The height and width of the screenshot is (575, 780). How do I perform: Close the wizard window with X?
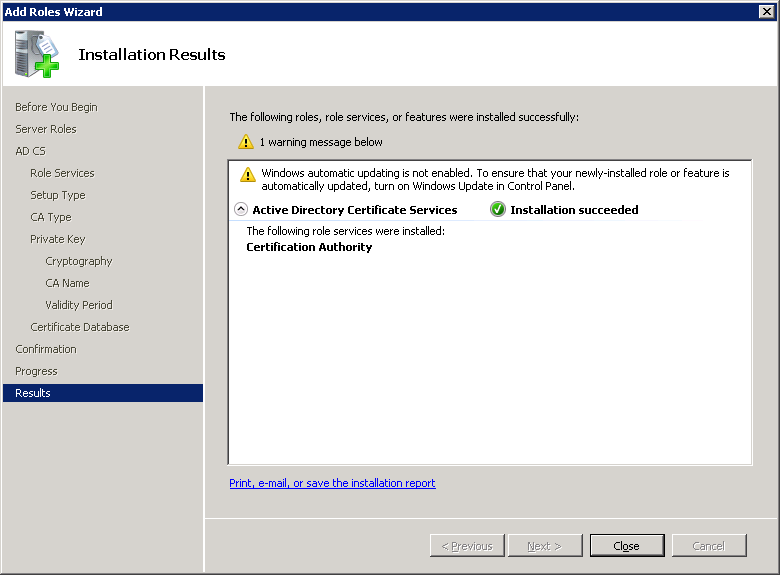click(767, 11)
